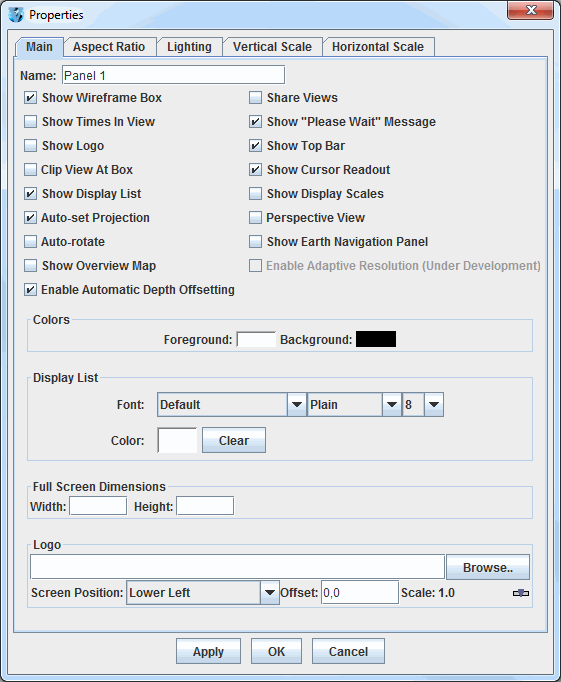Image resolution: width=561 pixels, height=682 pixels.
Task: Click the Clear color button
Action: [x=234, y=440]
